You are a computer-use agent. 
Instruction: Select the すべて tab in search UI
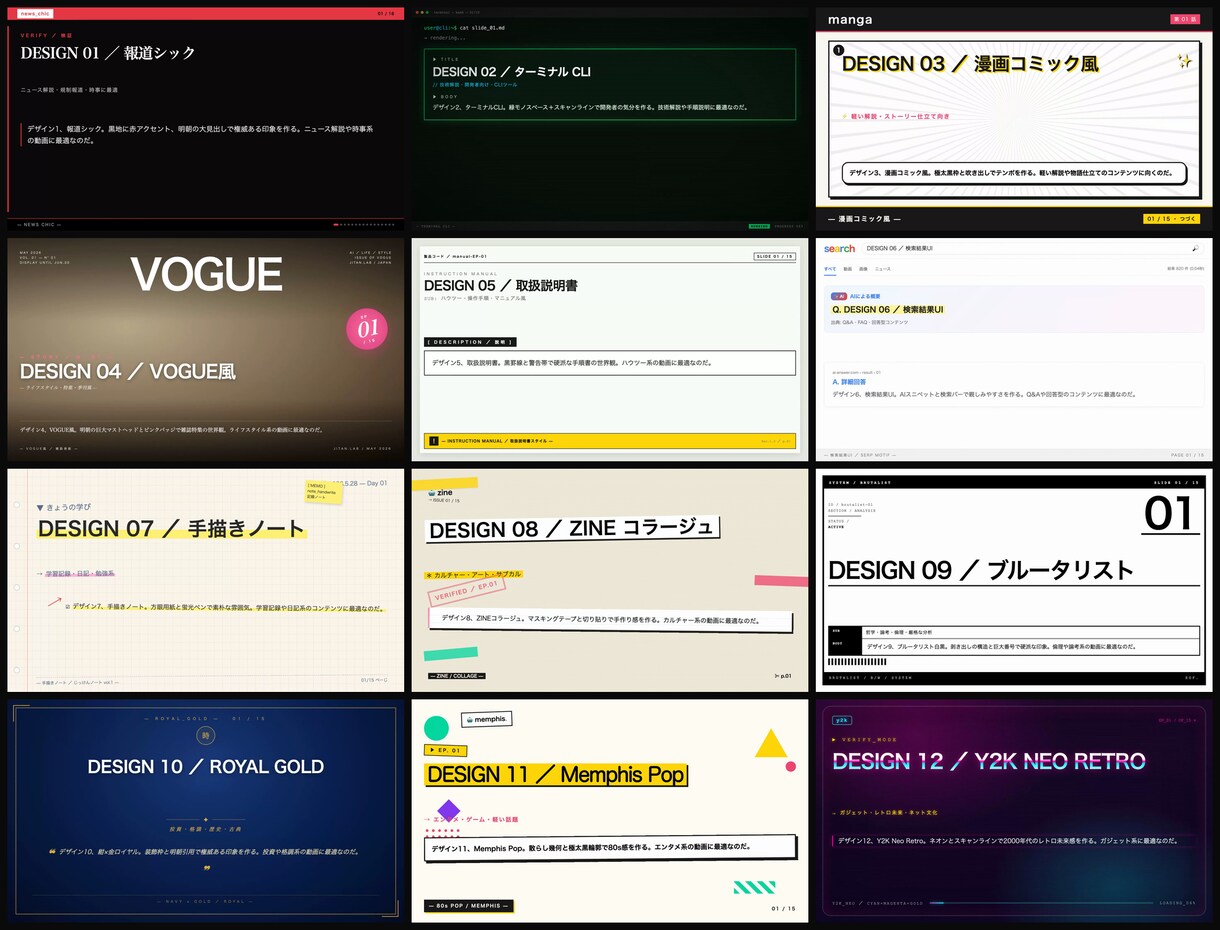coord(830,268)
